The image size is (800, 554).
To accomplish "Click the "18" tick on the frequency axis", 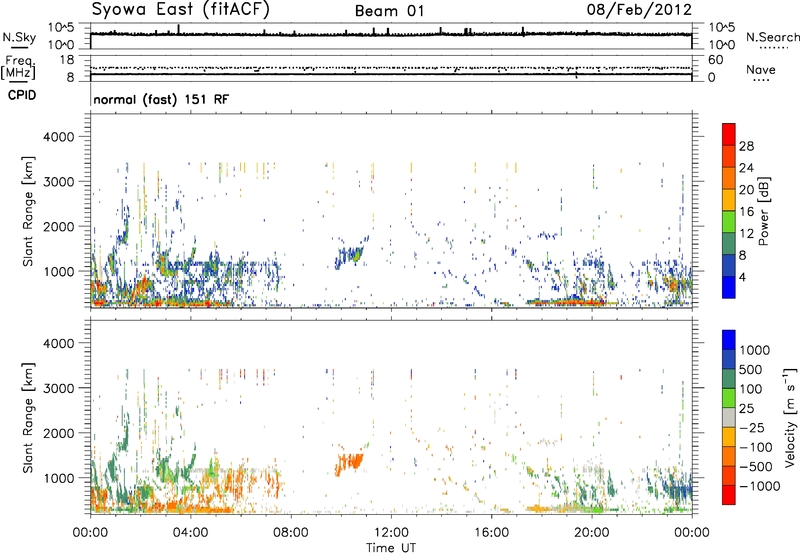I will point(67,60).
